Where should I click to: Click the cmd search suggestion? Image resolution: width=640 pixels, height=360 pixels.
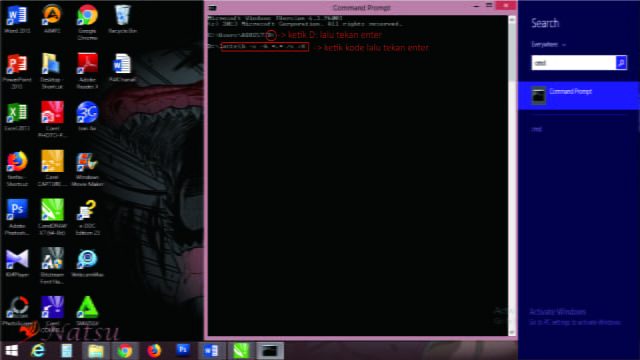537,129
